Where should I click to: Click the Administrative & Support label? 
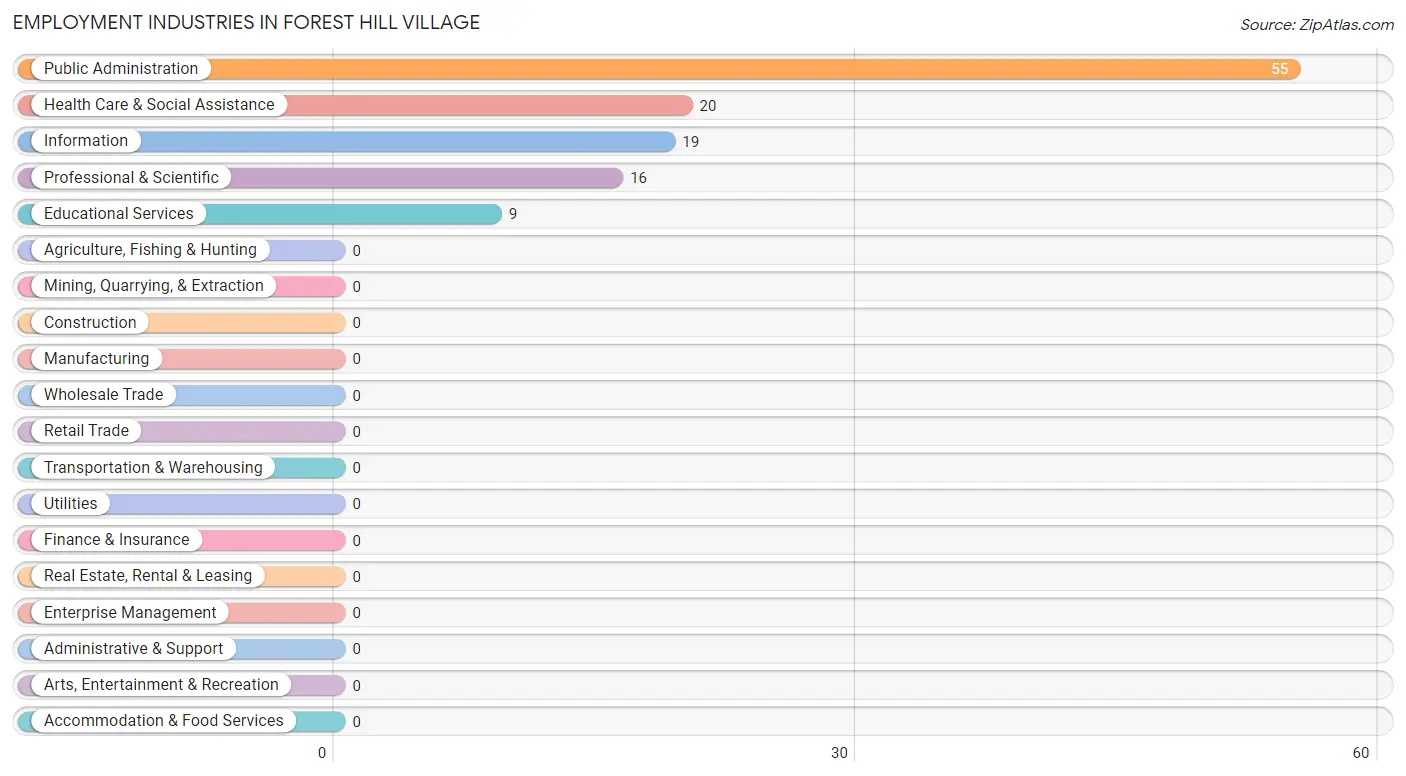pyautogui.click(x=133, y=649)
